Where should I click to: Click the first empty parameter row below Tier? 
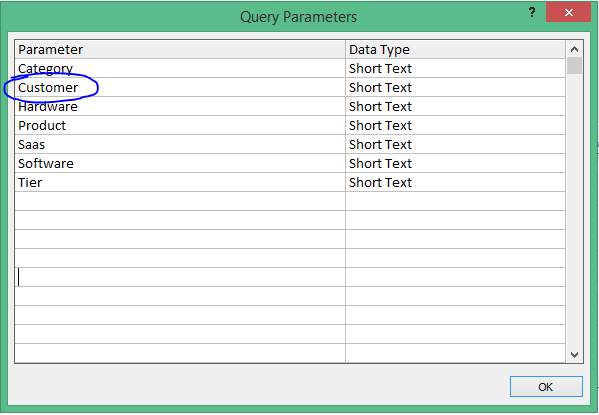click(x=180, y=201)
